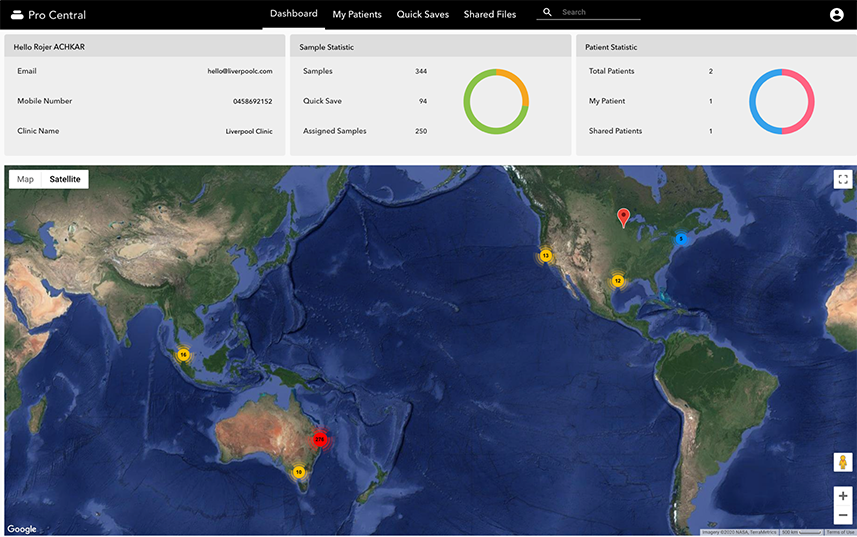Switch map to Map view

click(25, 179)
